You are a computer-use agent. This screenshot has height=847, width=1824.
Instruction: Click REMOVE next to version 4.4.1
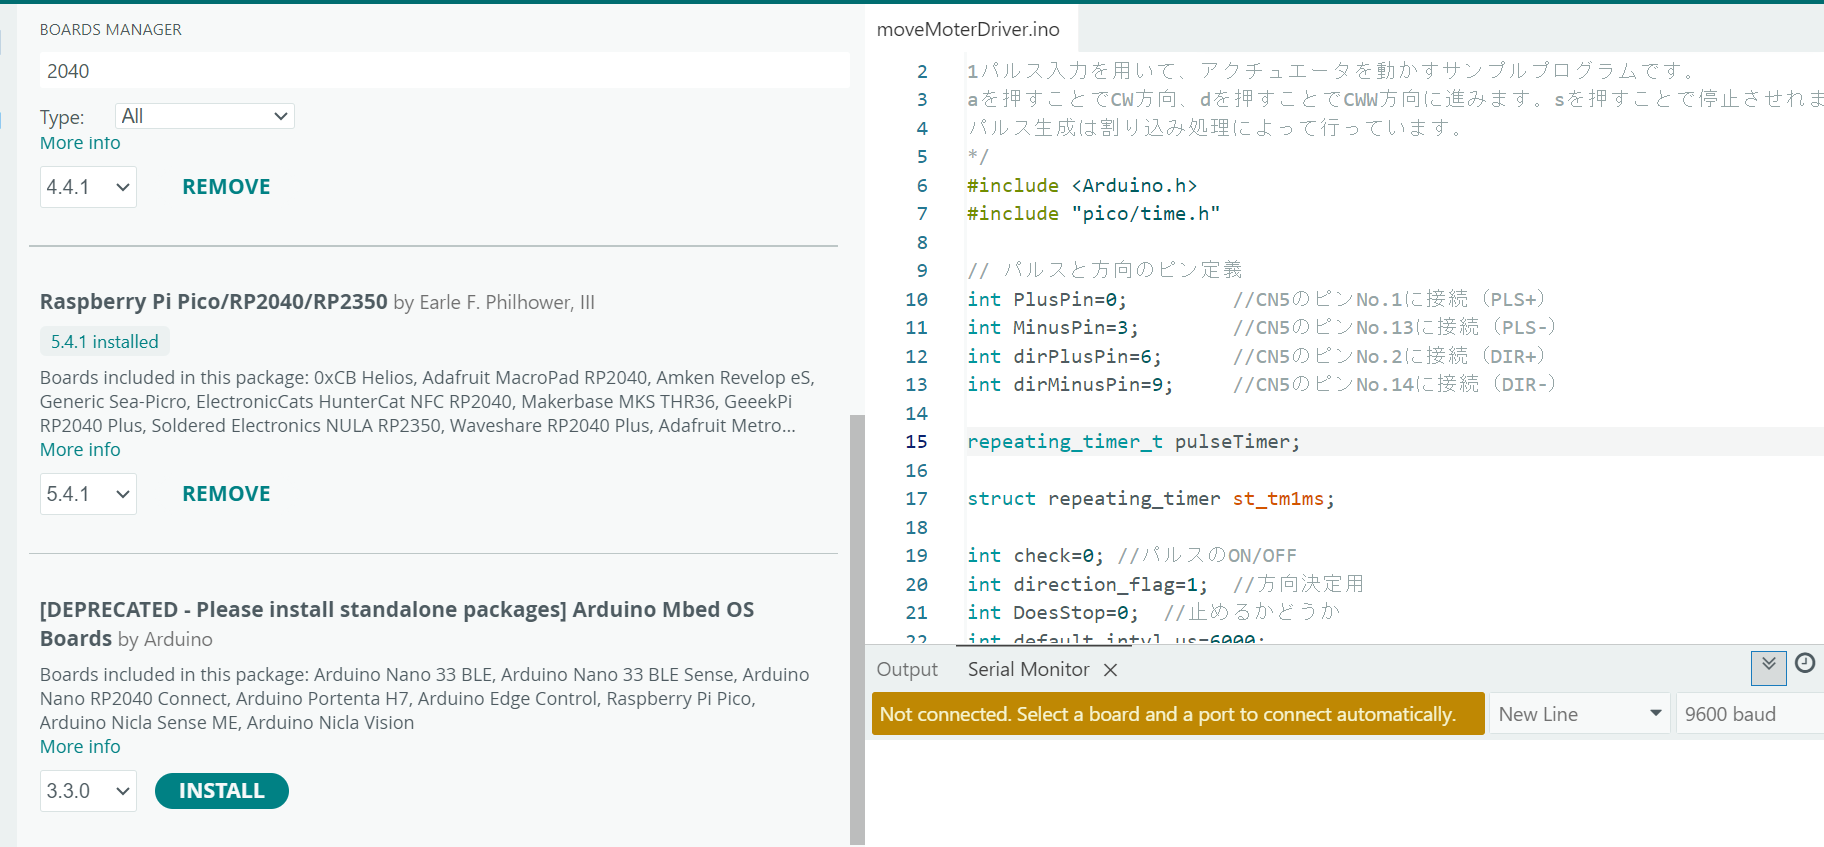(226, 187)
